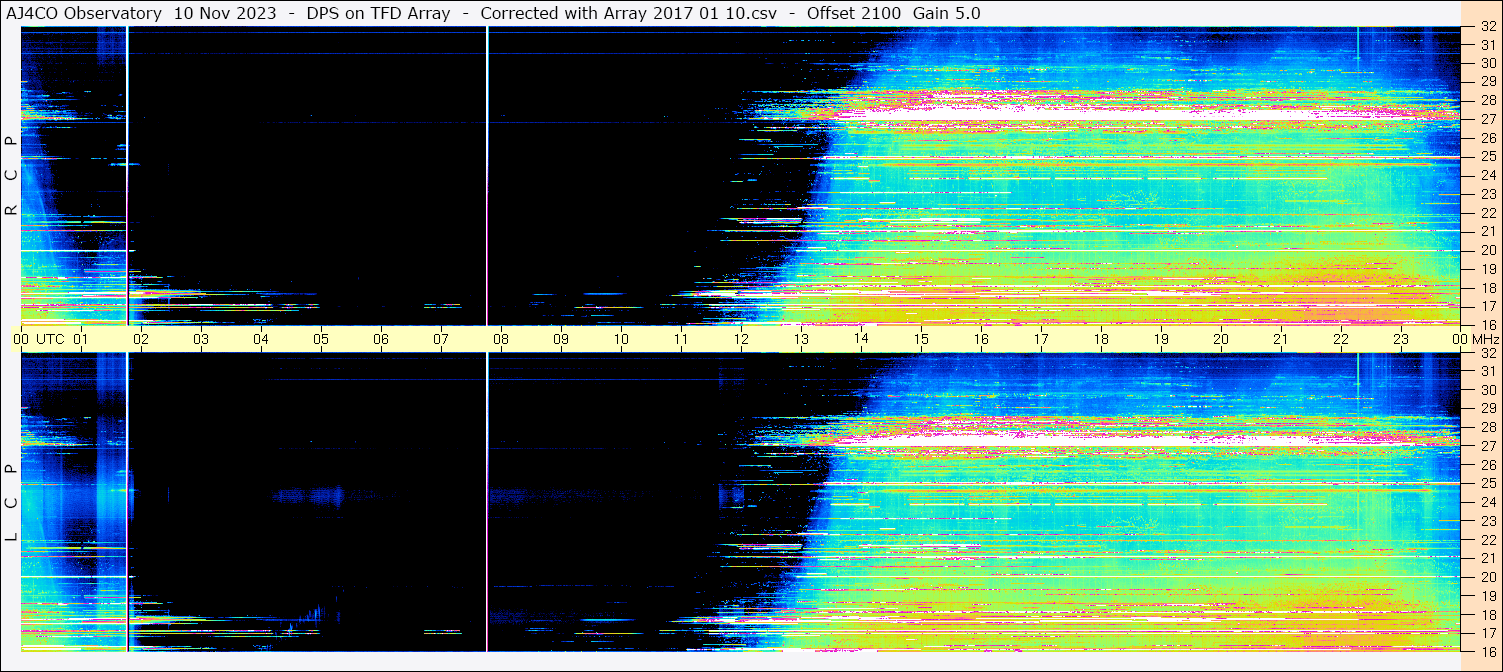Click the '19' hour tick on the time axis

(x=1161, y=339)
